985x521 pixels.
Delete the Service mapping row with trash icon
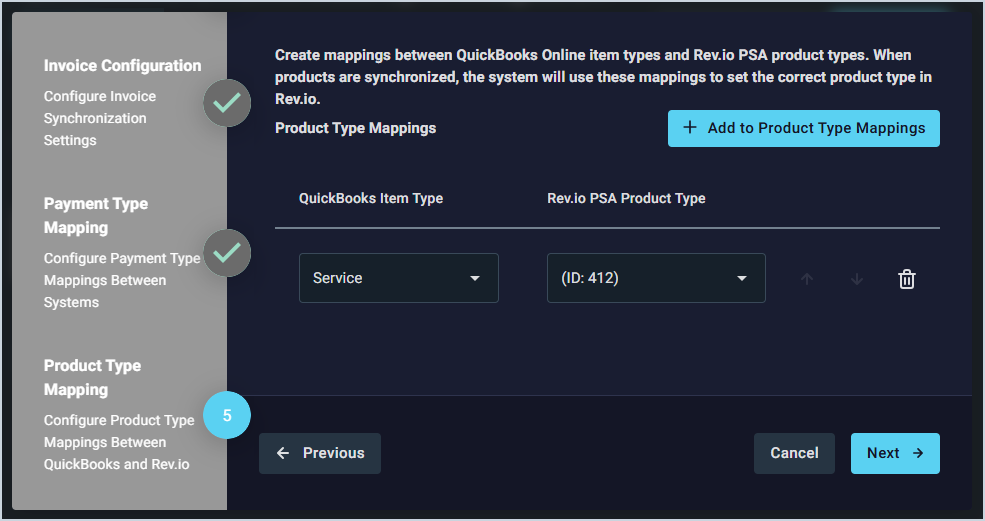click(x=907, y=279)
